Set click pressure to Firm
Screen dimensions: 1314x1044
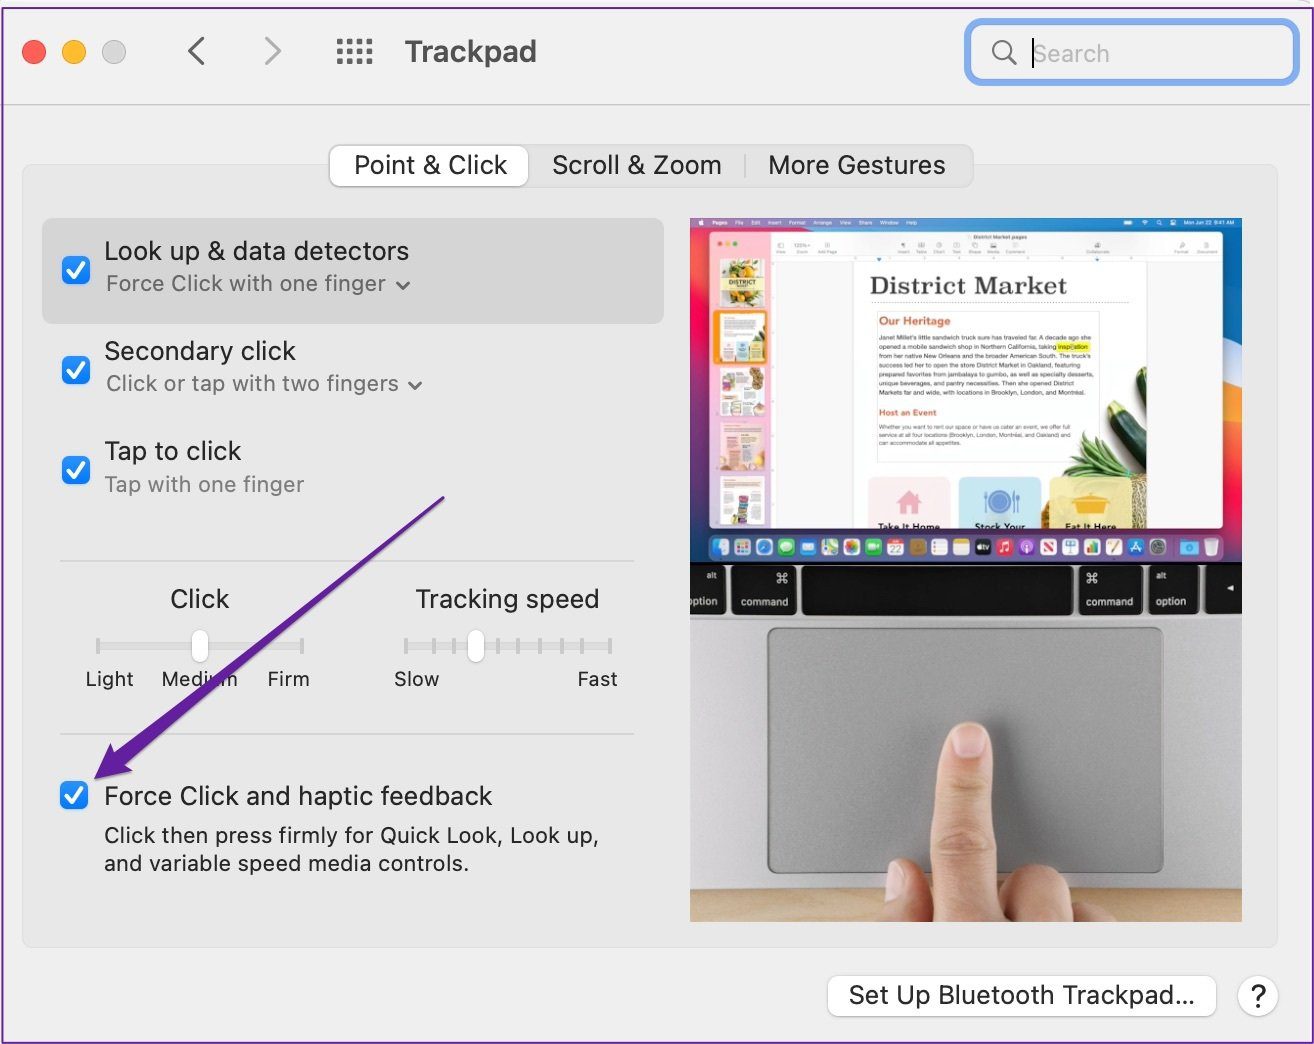tap(288, 679)
